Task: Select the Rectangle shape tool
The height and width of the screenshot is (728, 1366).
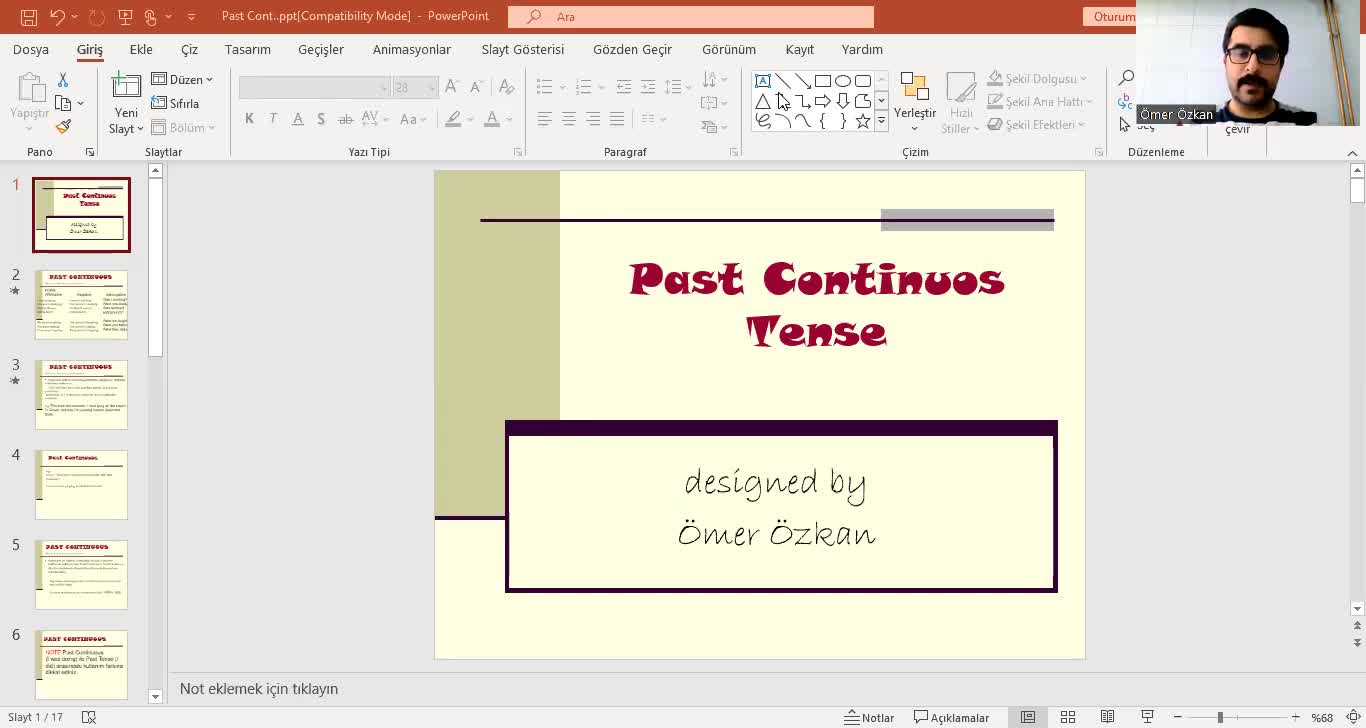Action: tap(823, 81)
